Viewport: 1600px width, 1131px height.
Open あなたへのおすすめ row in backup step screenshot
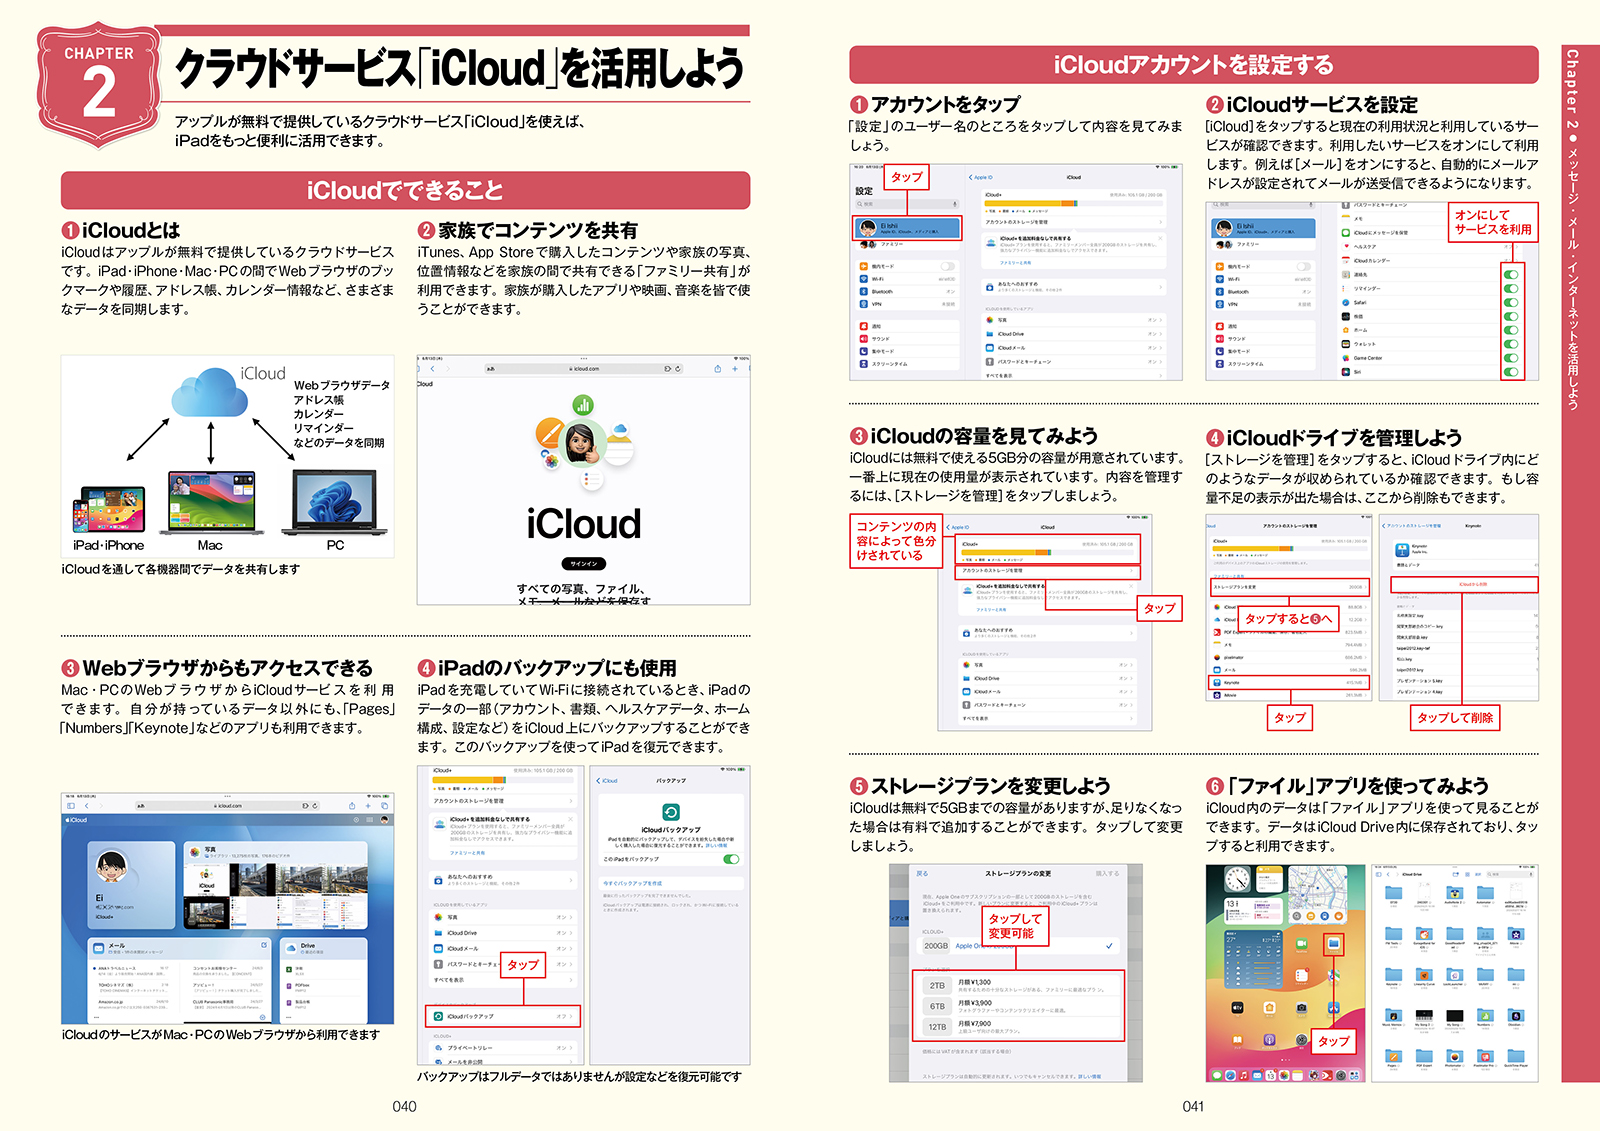503,880
